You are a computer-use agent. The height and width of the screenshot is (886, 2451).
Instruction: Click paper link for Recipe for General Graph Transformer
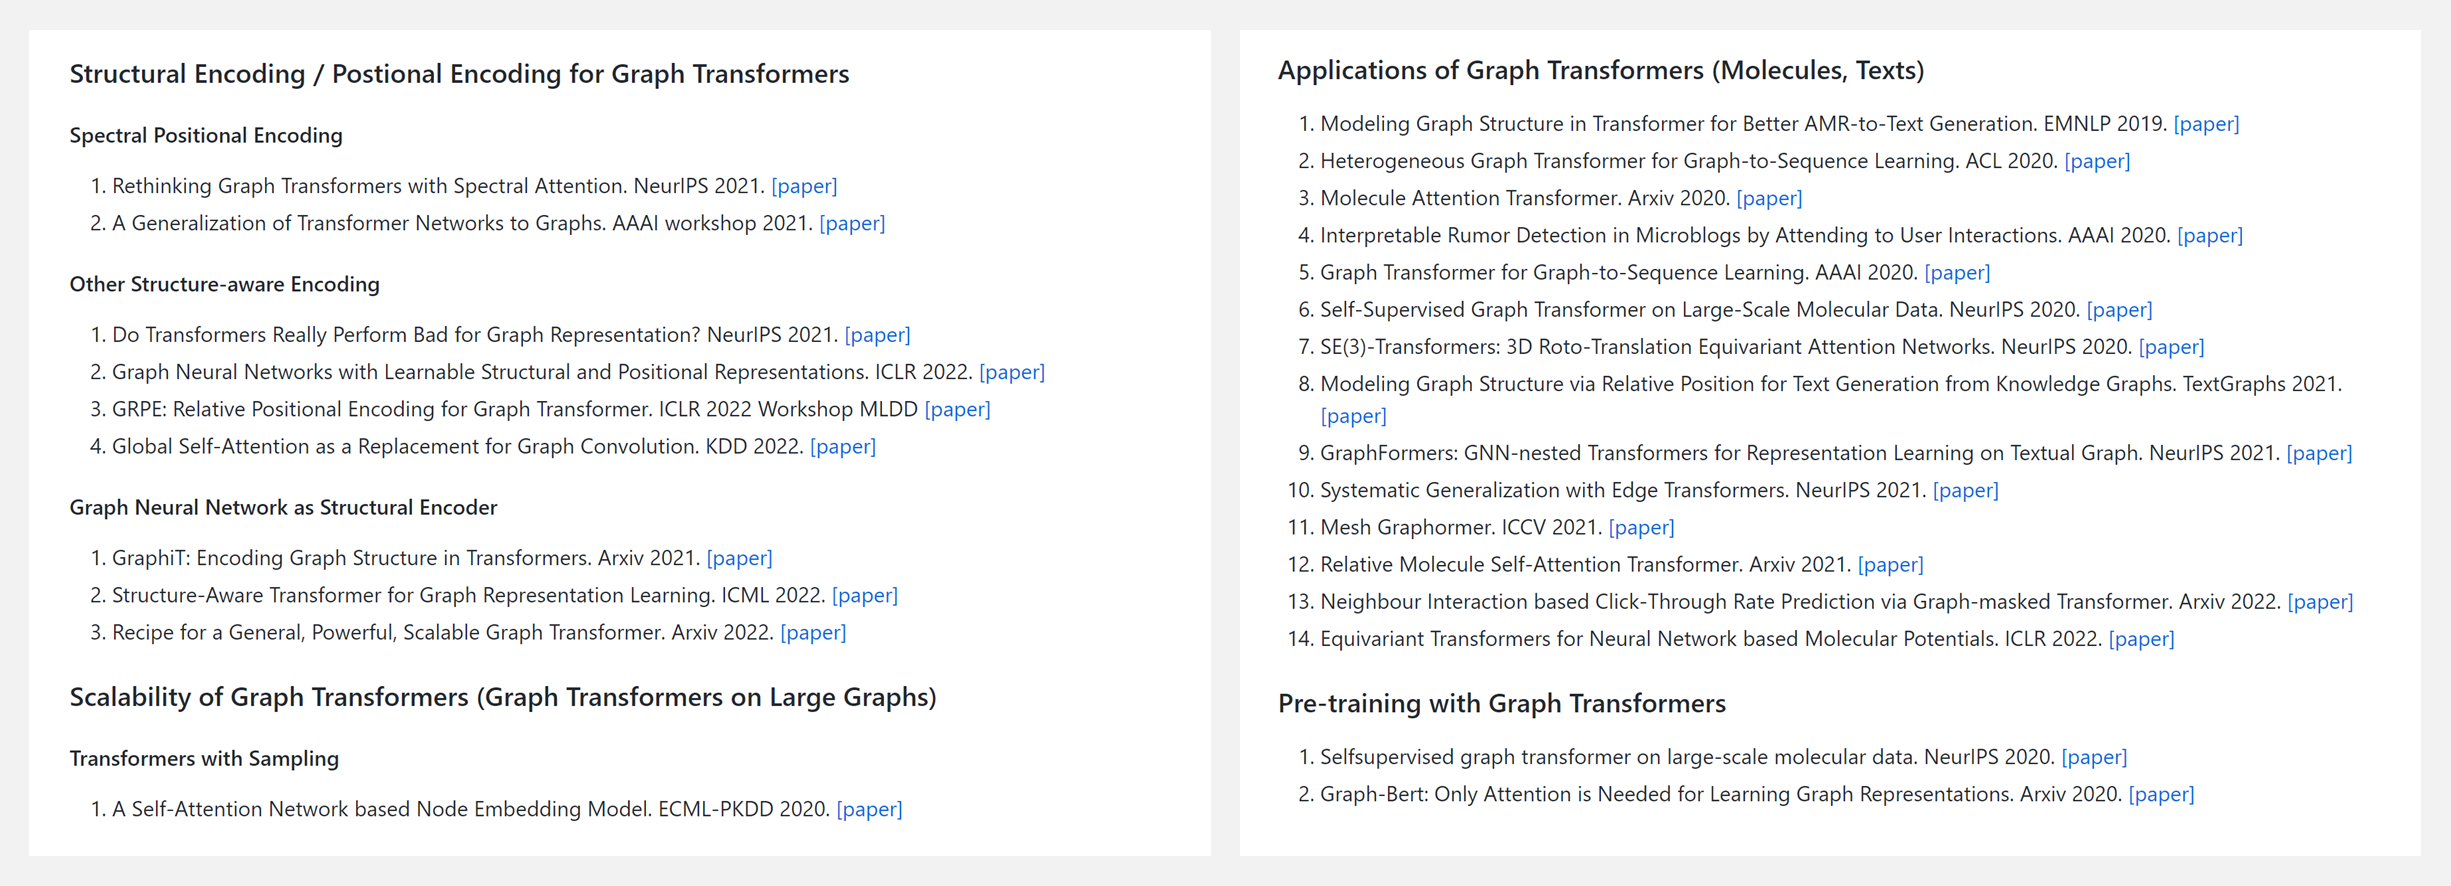(x=812, y=632)
